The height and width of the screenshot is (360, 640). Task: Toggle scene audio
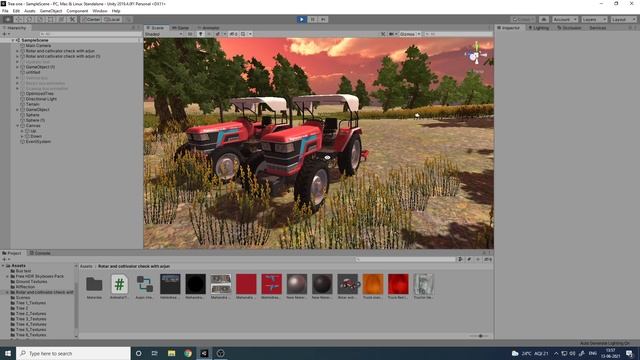coord(209,34)
